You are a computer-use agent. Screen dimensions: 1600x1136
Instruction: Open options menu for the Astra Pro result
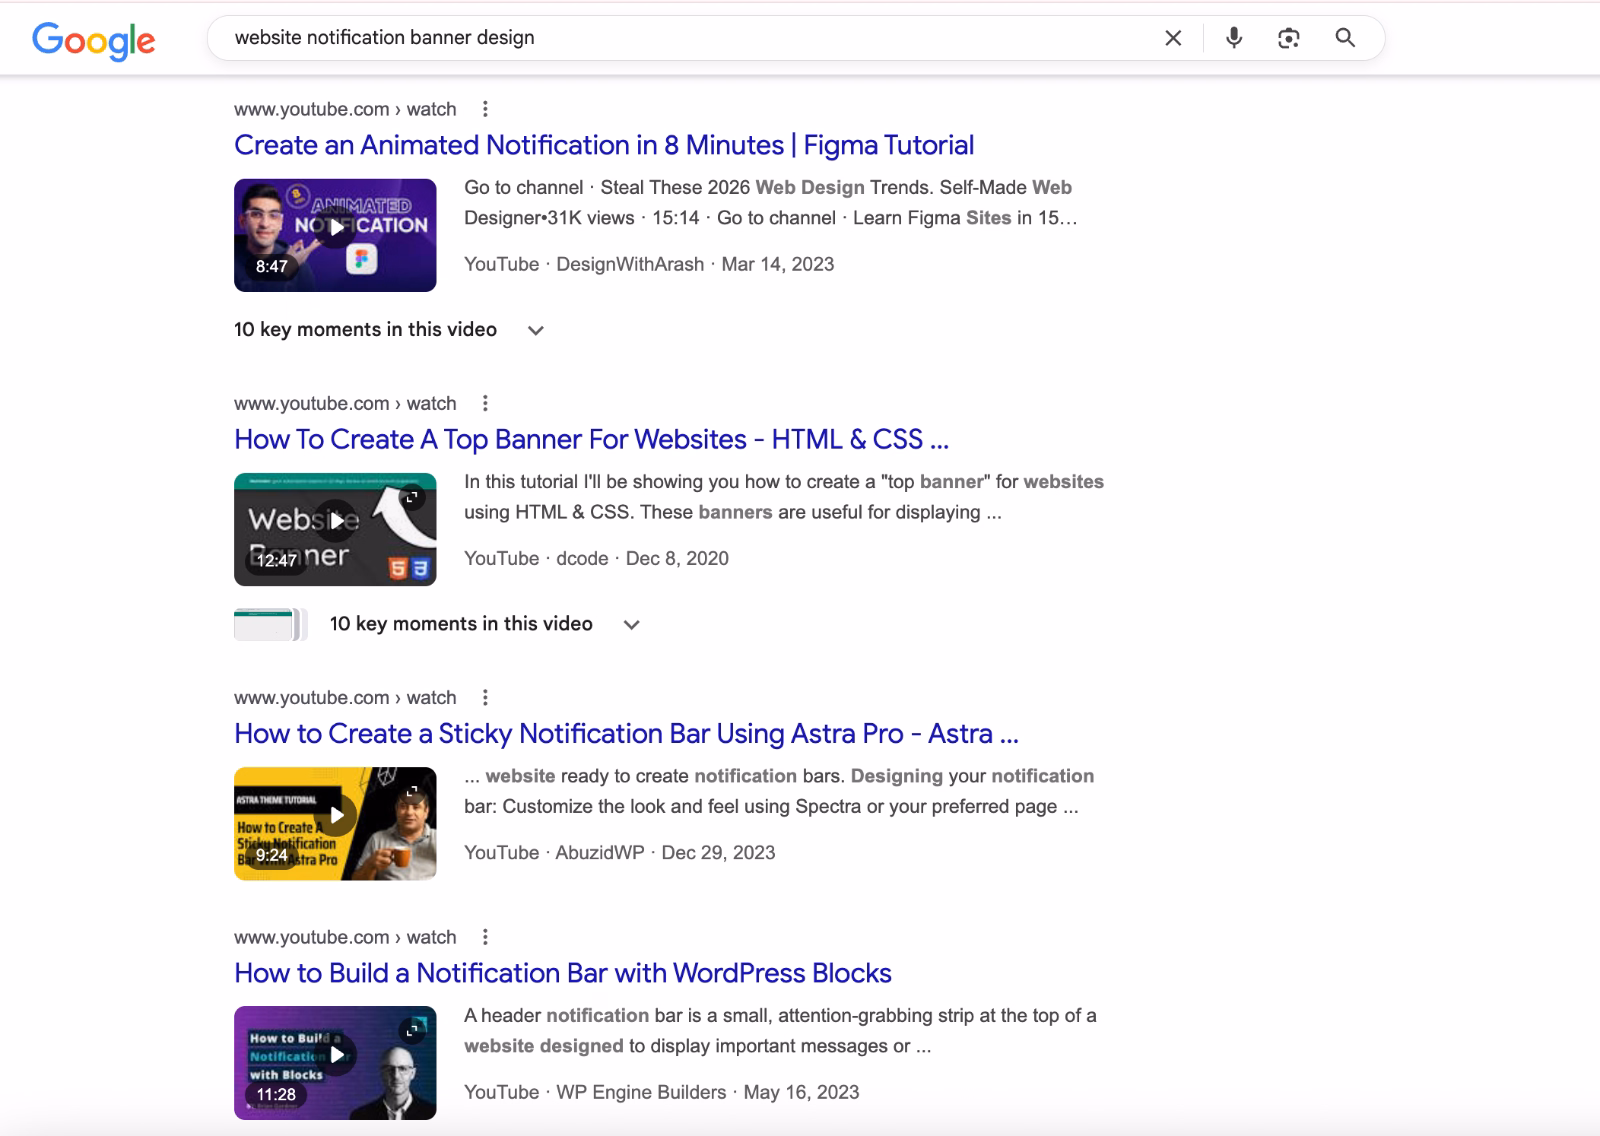click(487, 697)
